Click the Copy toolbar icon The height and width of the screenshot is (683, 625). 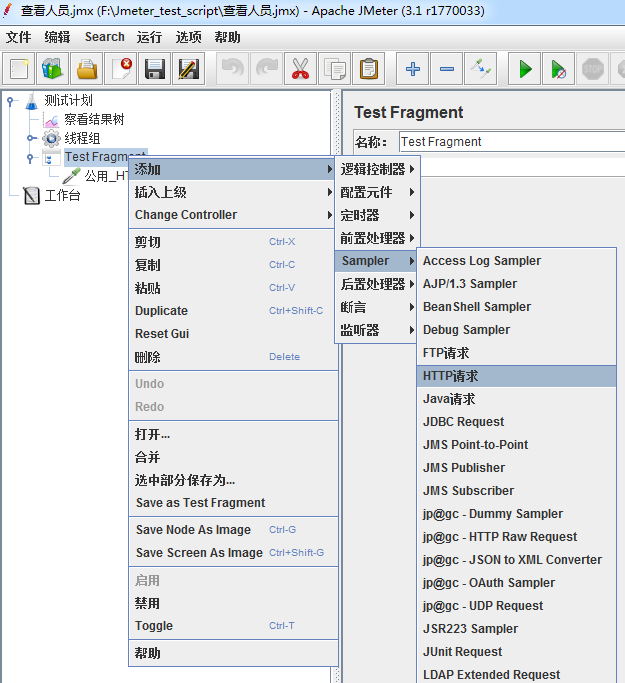(334, 69)
